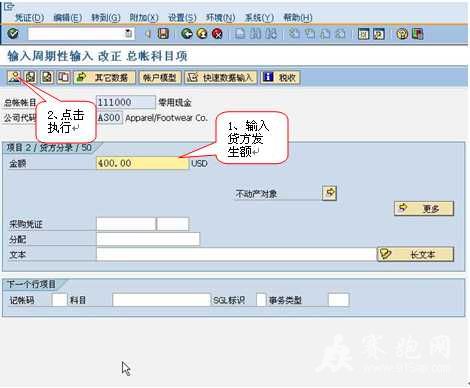The image size is (470, 388).
Task: Click inside the transaction command field
Action: click(76, 34)
